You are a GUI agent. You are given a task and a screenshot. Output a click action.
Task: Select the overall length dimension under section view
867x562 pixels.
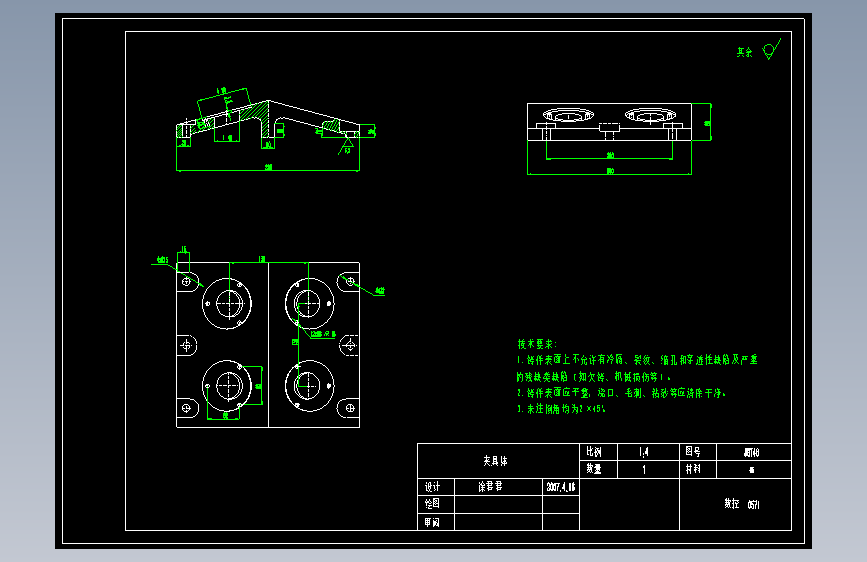click(x=268, y=168)
